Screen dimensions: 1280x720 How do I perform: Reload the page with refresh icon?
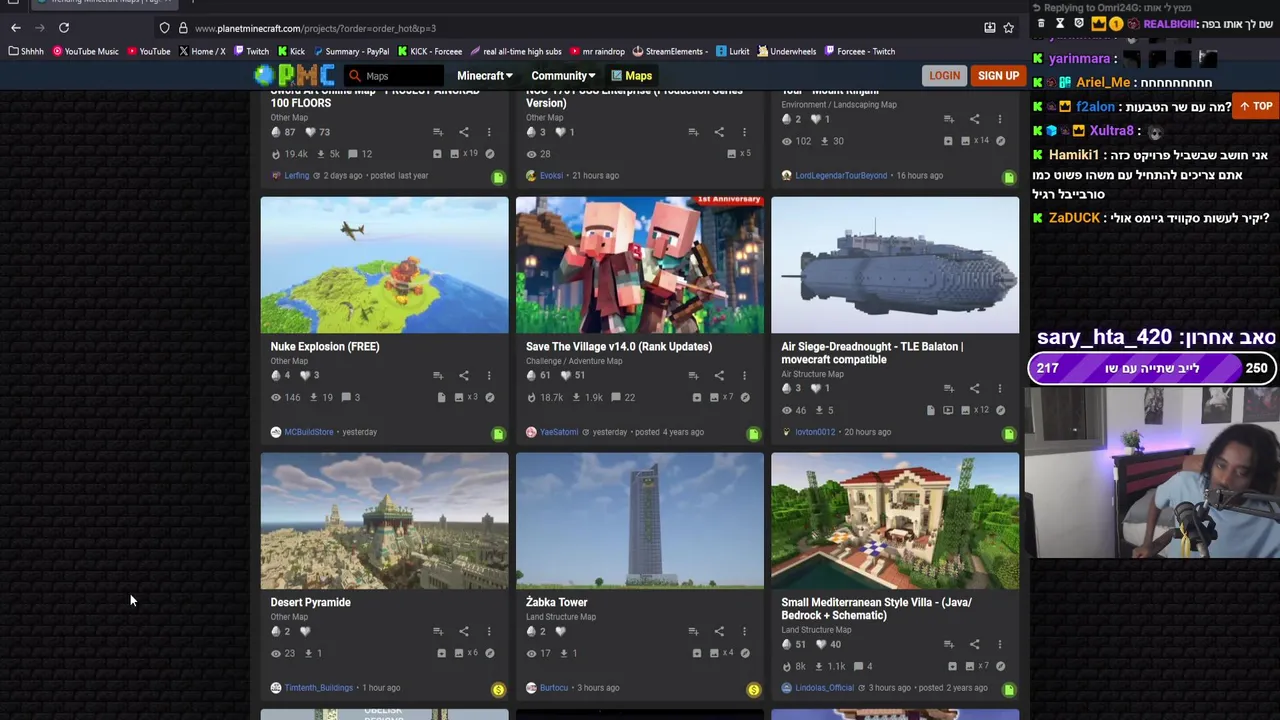click(x=64, y=28)
